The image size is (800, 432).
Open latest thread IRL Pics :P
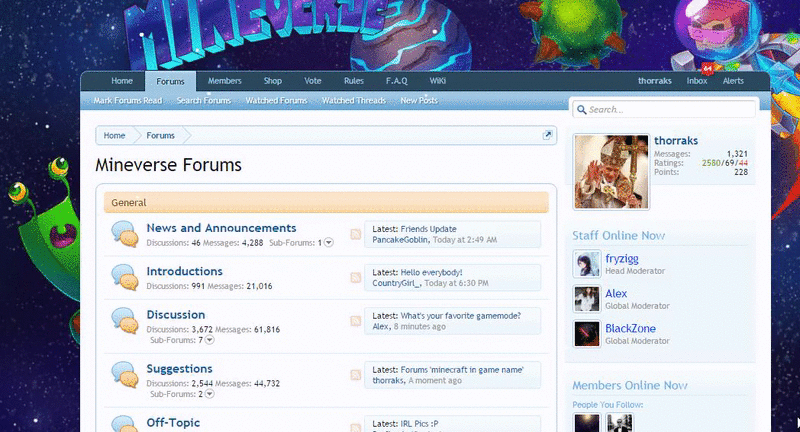419,424
